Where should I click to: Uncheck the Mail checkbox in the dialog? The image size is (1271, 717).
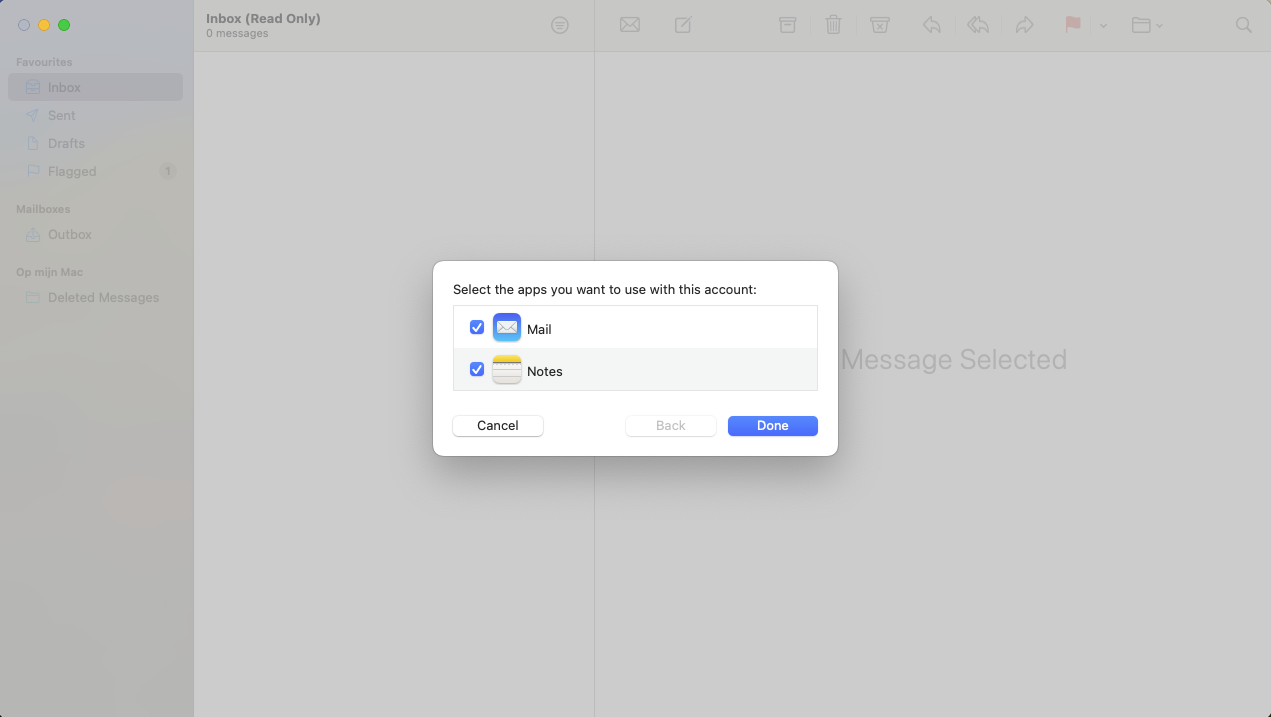(x=477, y=327)
